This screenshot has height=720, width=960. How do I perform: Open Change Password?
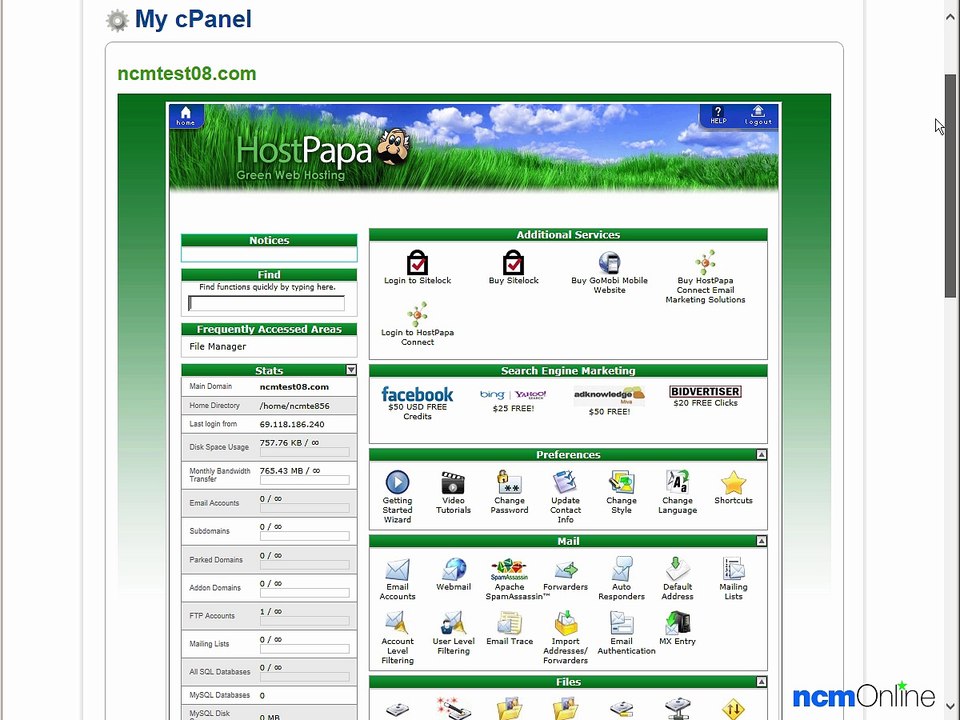click(509, 492)
